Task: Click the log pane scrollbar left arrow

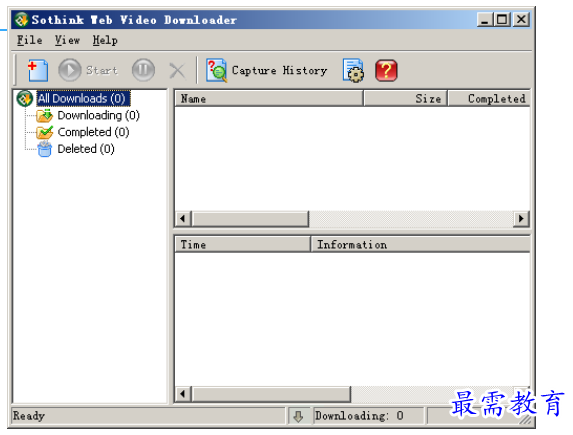Action: (x=183, y=394)
